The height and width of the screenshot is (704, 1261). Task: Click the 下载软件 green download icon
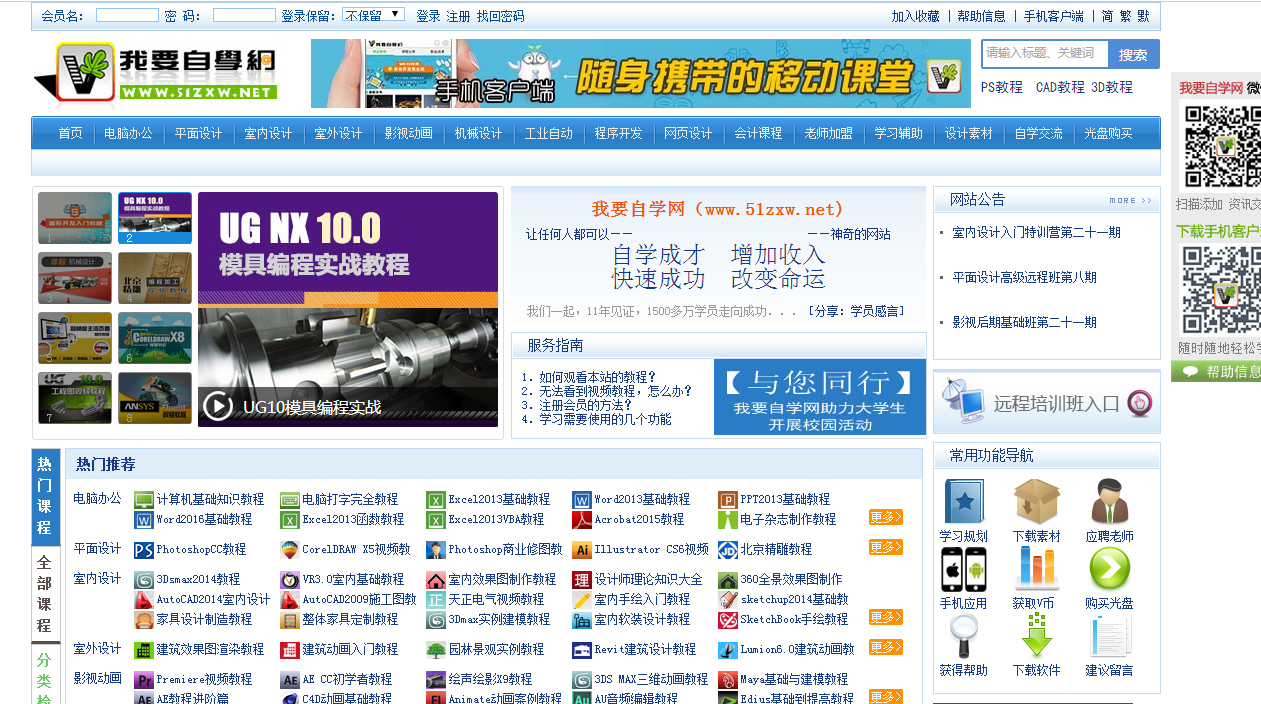[1036, 637]
